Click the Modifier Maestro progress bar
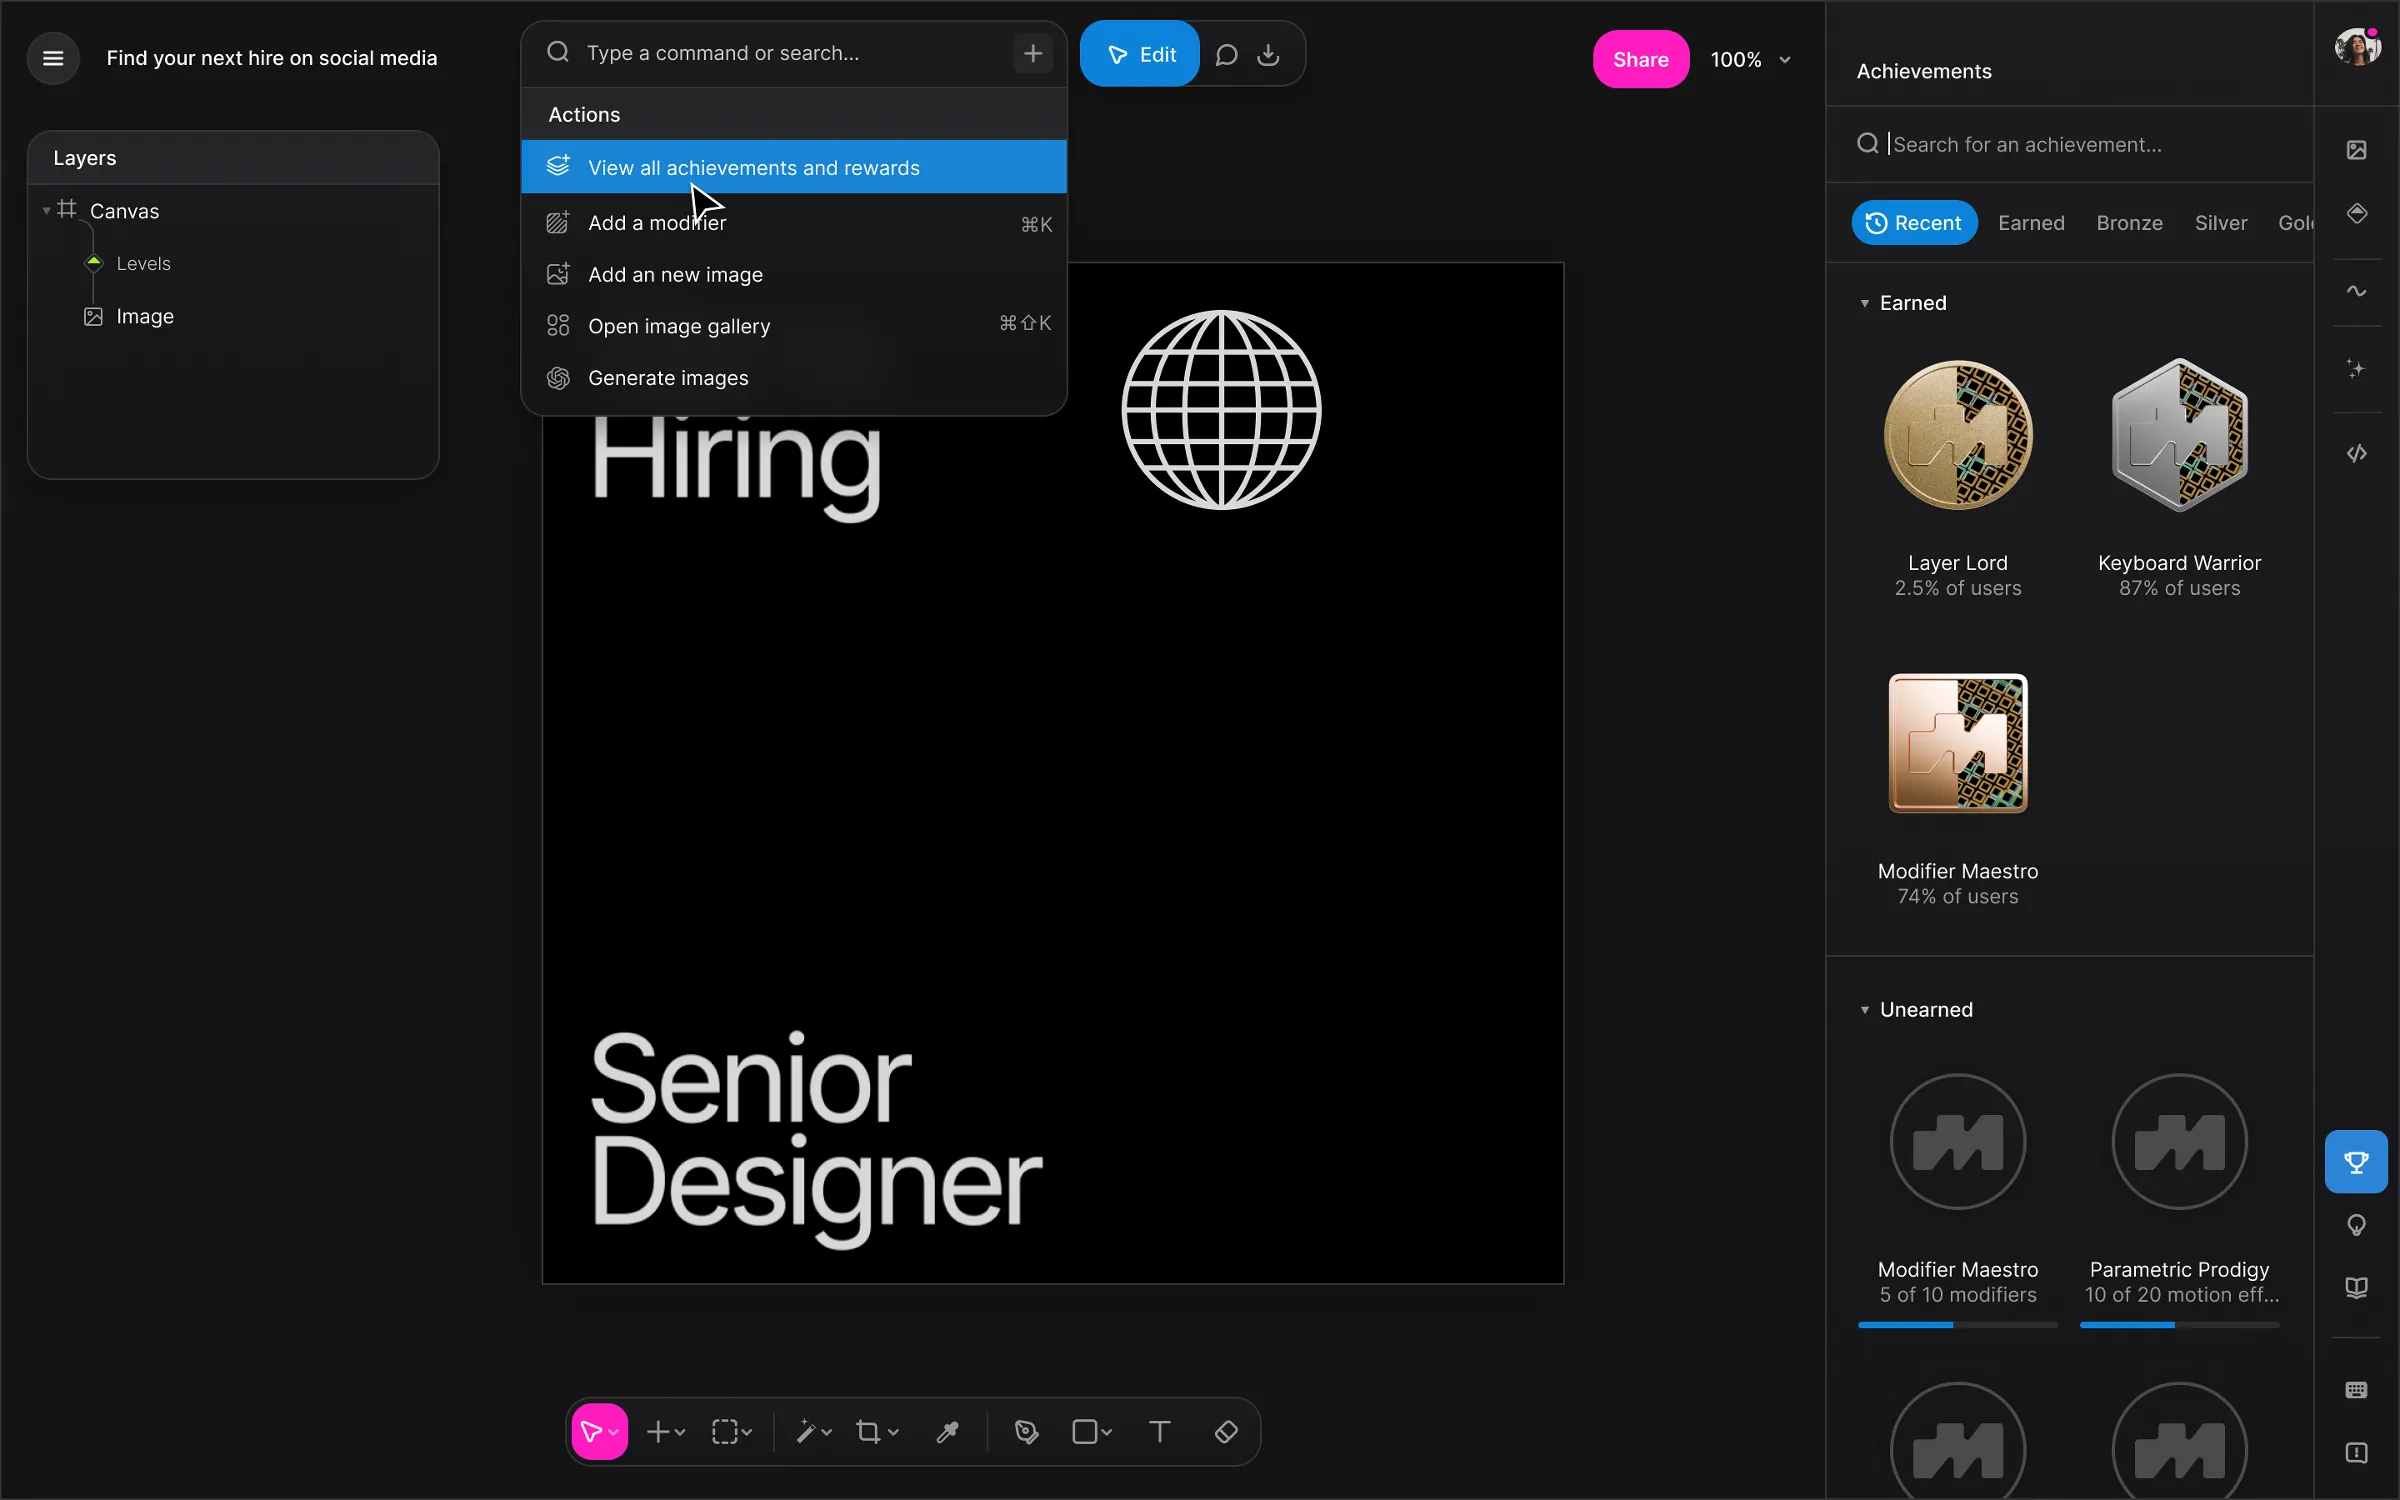Screen dimensions: 2400x1500 pyautogui.click(x=1957, y=1325)
